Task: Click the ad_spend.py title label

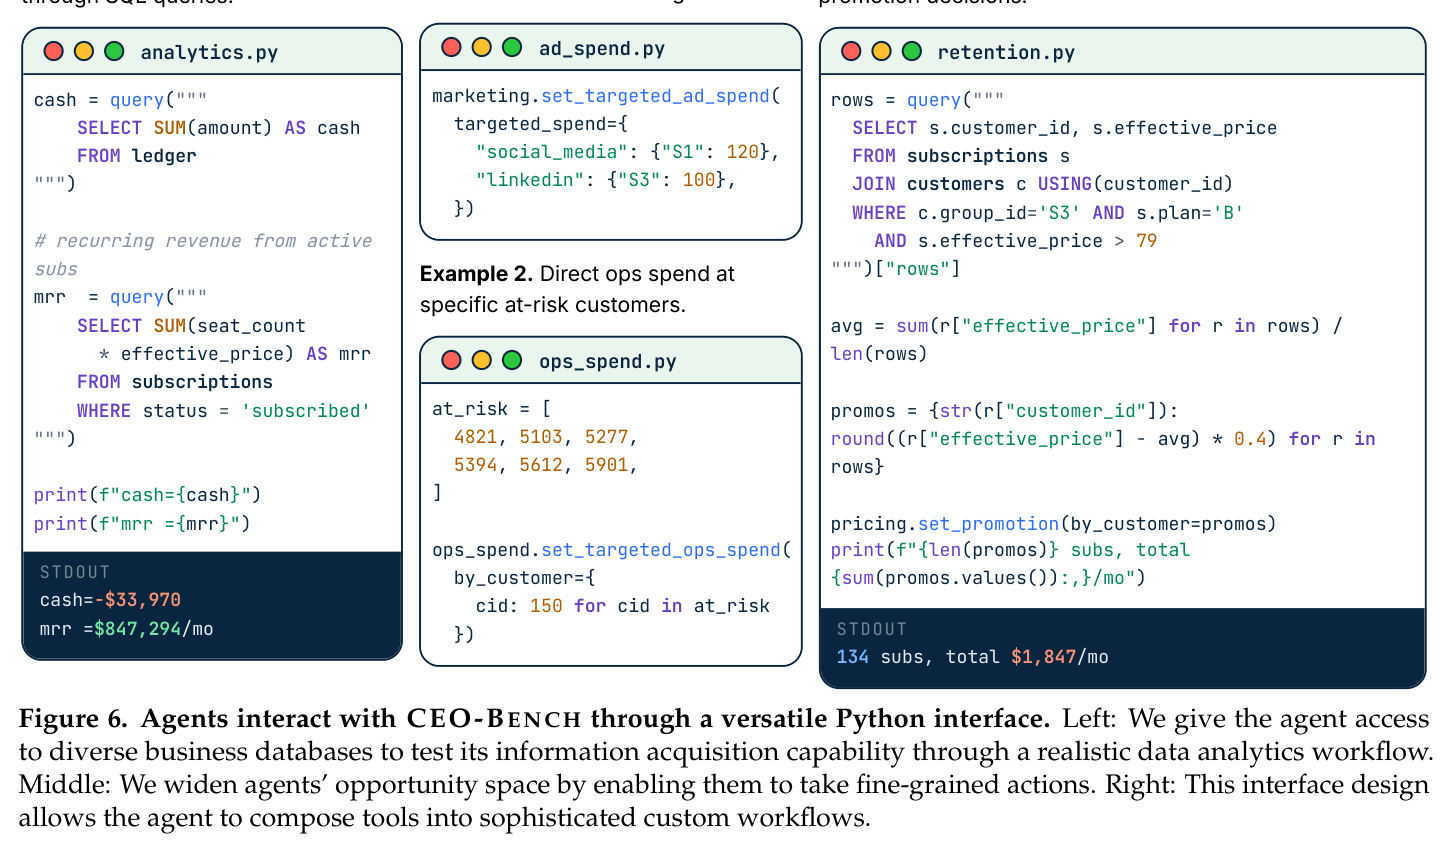Action: pyautogui.click(x=602, y=48)
